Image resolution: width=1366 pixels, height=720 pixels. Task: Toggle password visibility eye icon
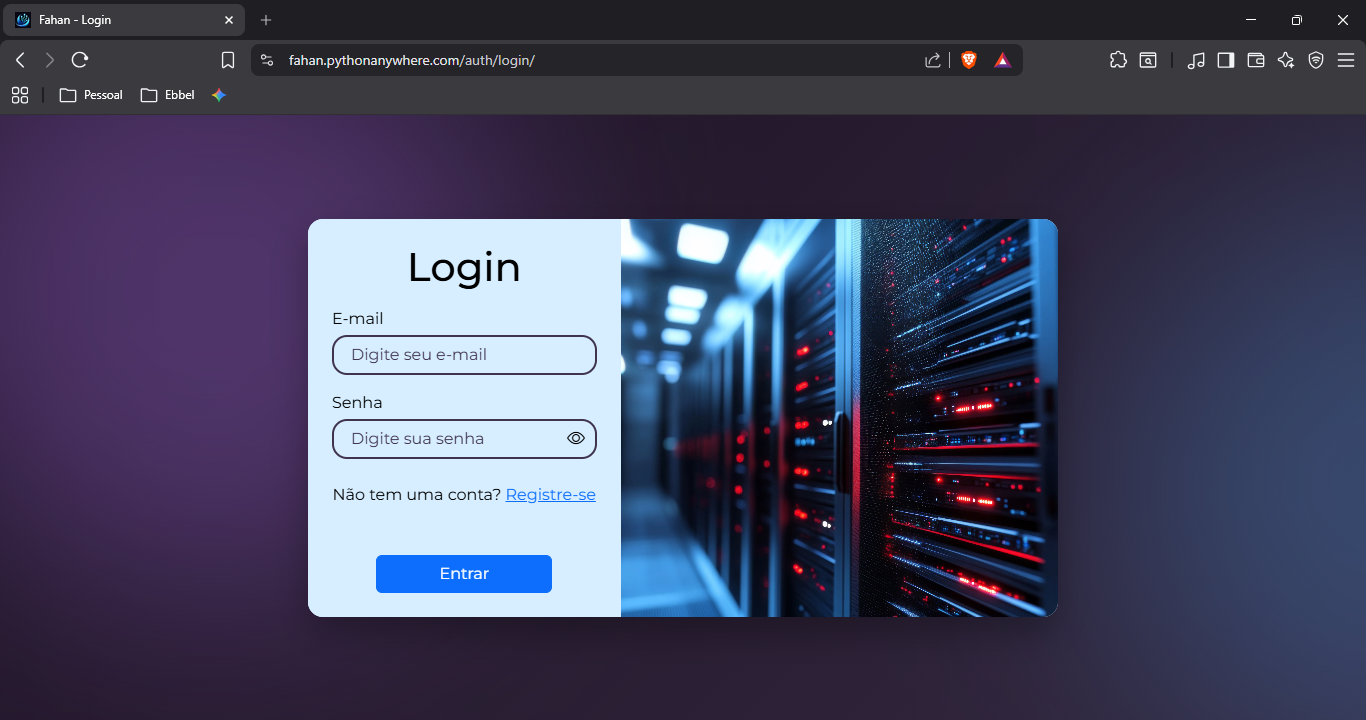[576, 438]
